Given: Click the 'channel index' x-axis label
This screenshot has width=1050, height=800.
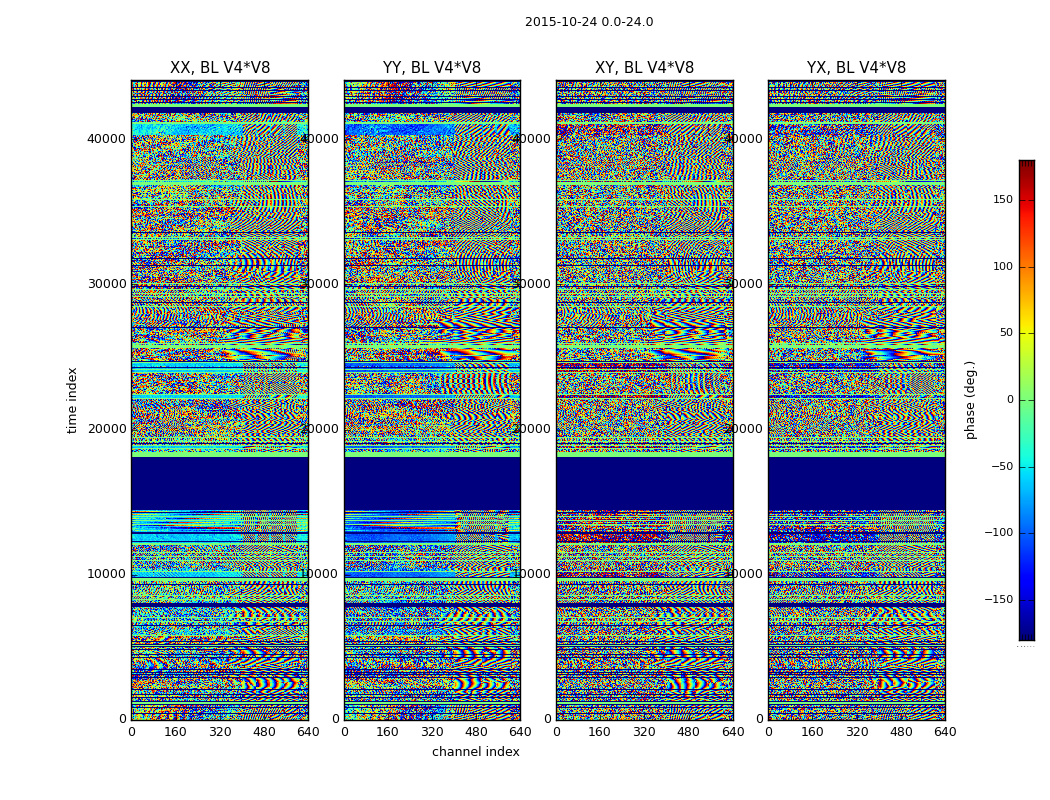Looking at the screenshot, I should (475, 752).
